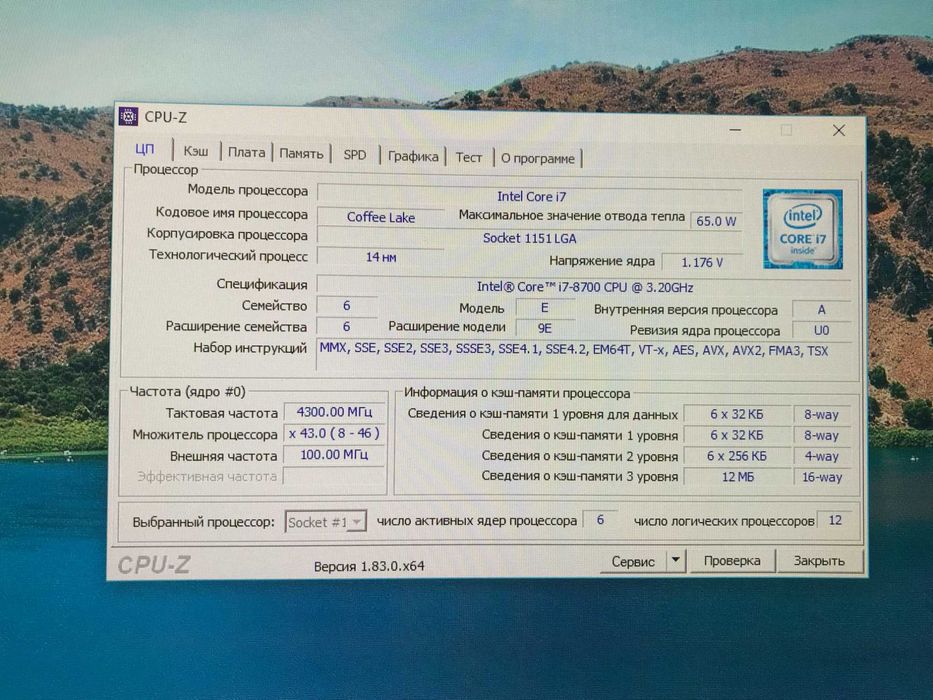933x700 pixels.
Task: Close the CPU-Z window with X
Action: tap(839, 130)
